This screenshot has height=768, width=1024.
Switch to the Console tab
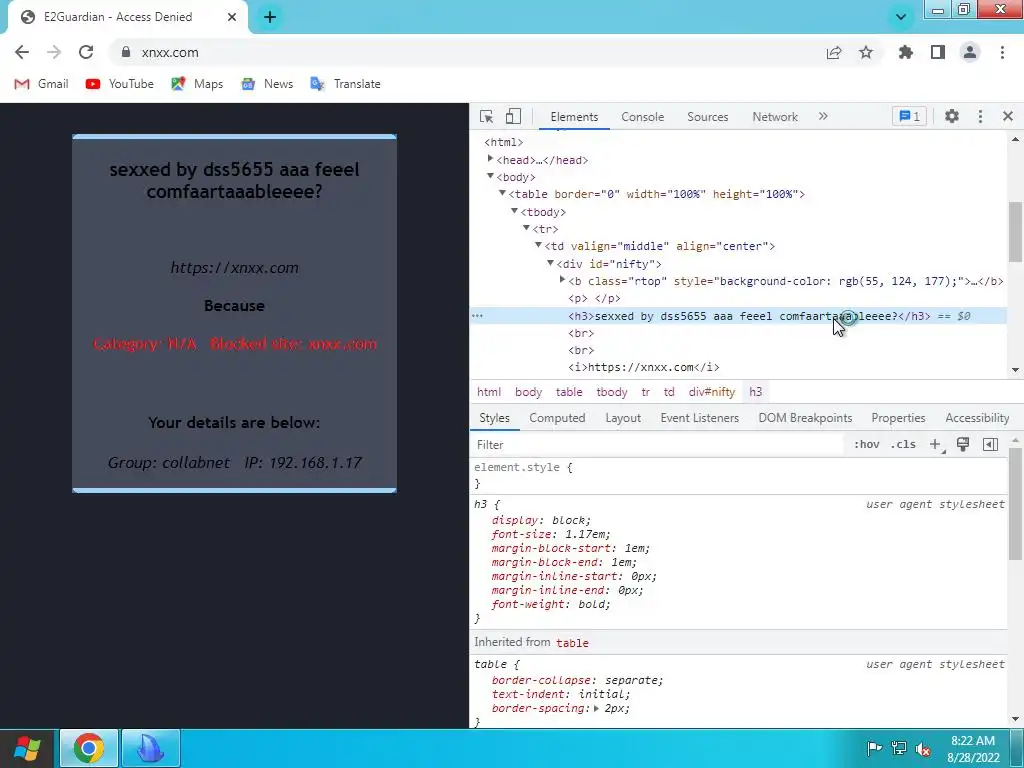pos(643,117)
